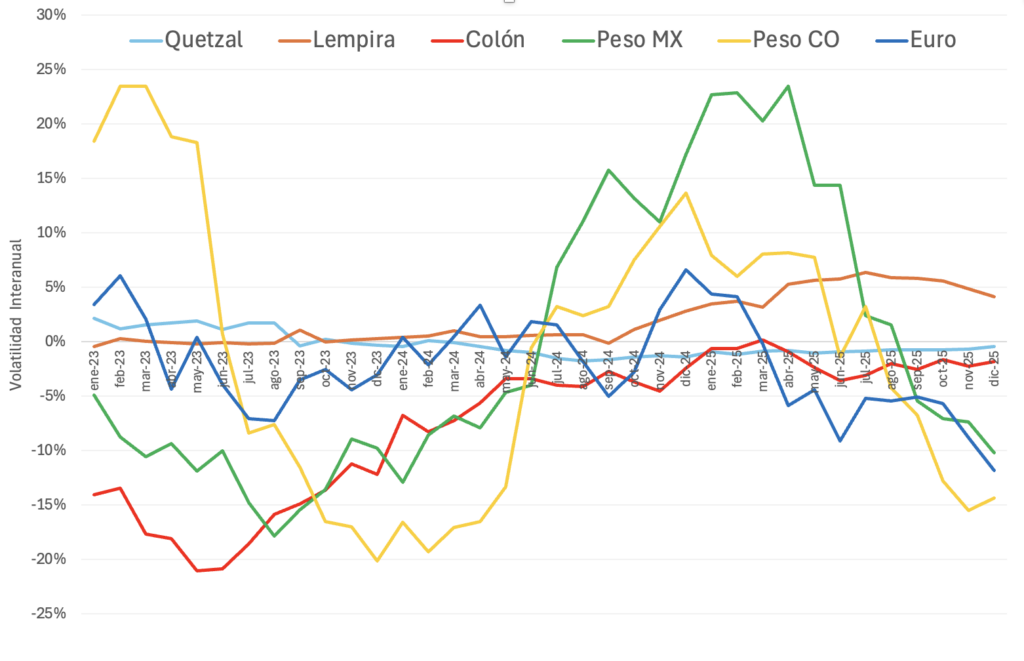The image size is (1024, 661).
Task: Click the 30% y-axis label
Action: 50,15
